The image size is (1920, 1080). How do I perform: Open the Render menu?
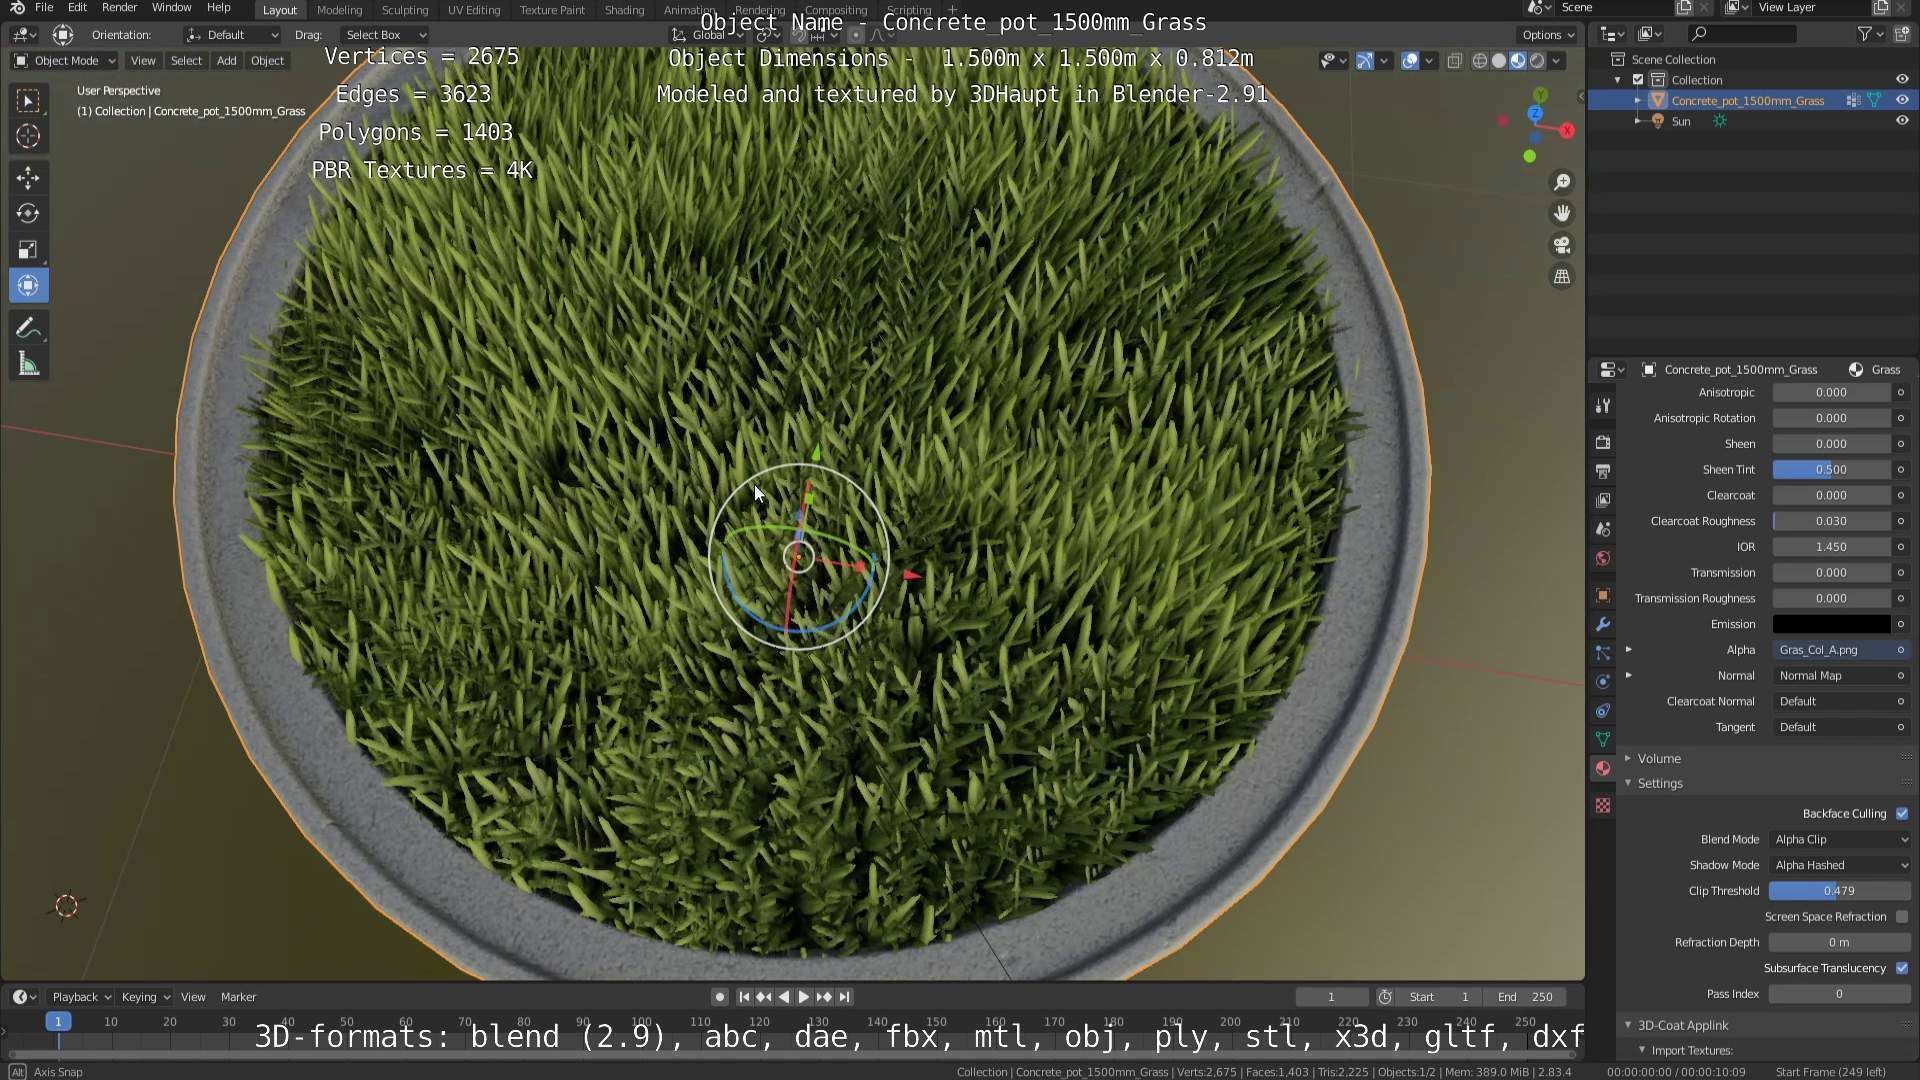tap(119, 8)
